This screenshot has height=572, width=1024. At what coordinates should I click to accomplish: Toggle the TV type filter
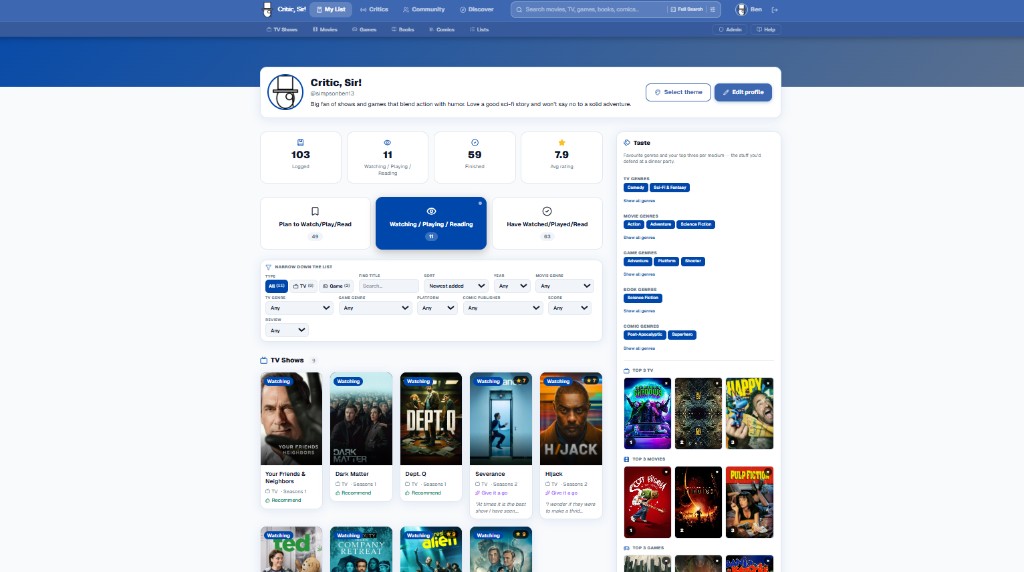[303, 286]
